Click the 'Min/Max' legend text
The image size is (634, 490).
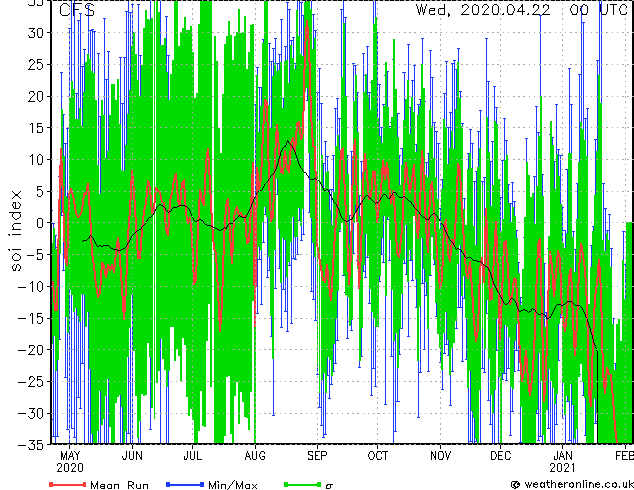tap(232, 485)
